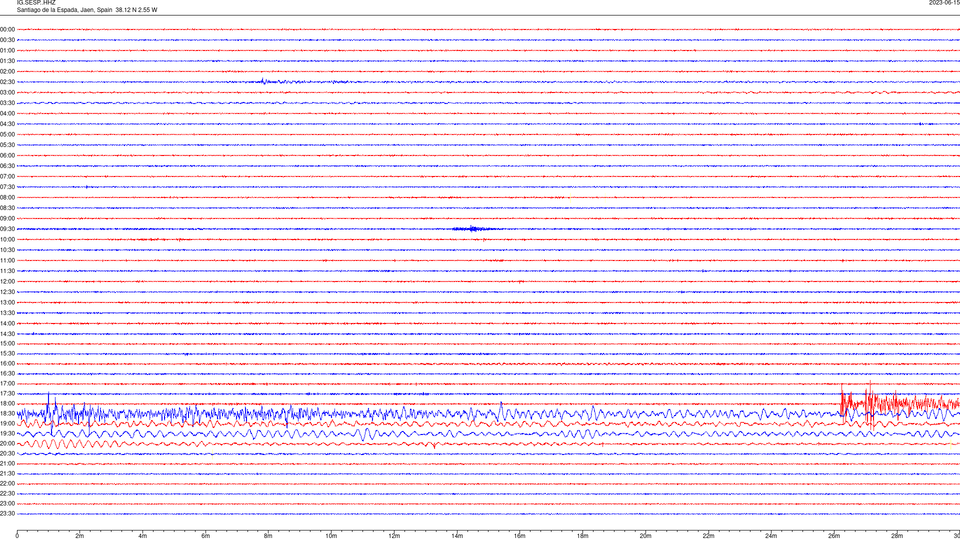Select the 07:30 time label
Image resolution: width=960 pixels, height=540 pixels.
point(7,187)
